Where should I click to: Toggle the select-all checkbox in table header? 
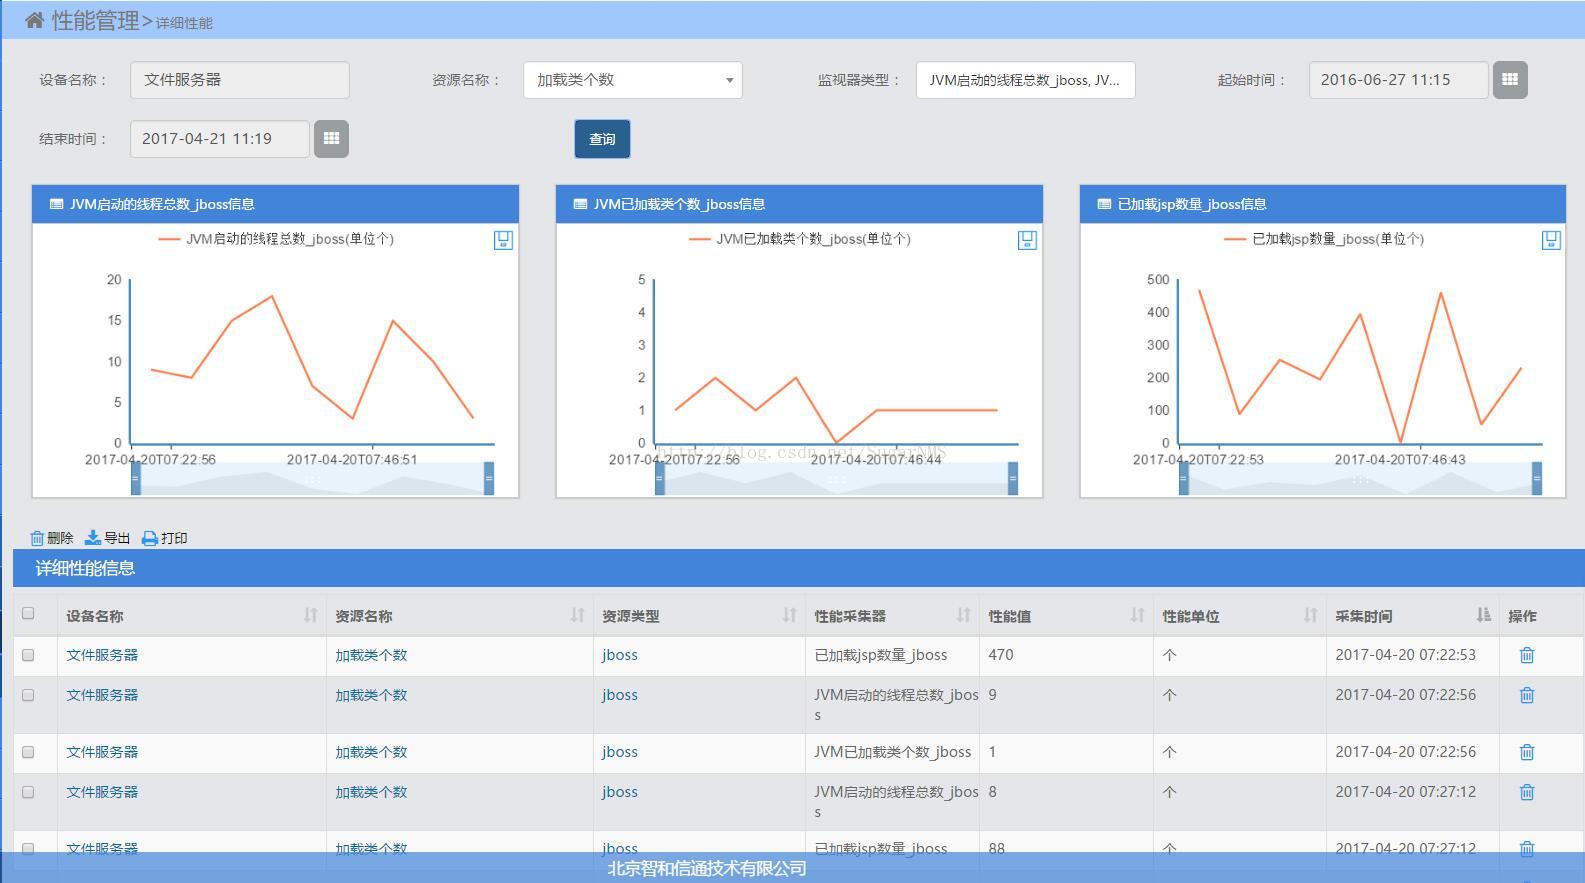[x=28, y=613]
